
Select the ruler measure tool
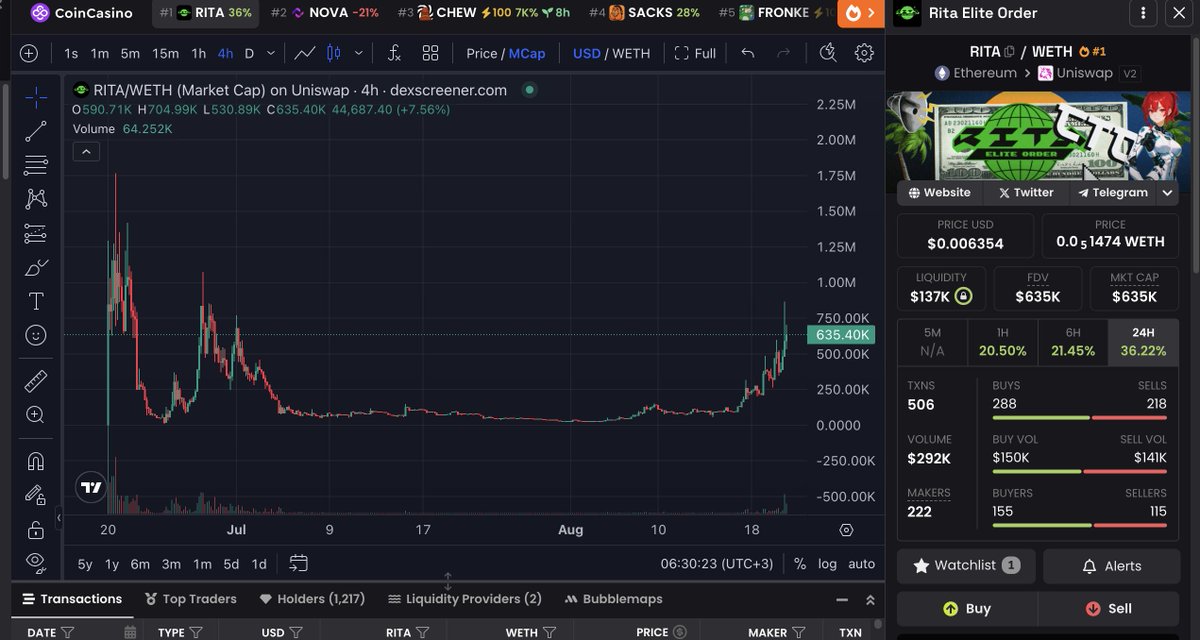(x=36, y=380)
